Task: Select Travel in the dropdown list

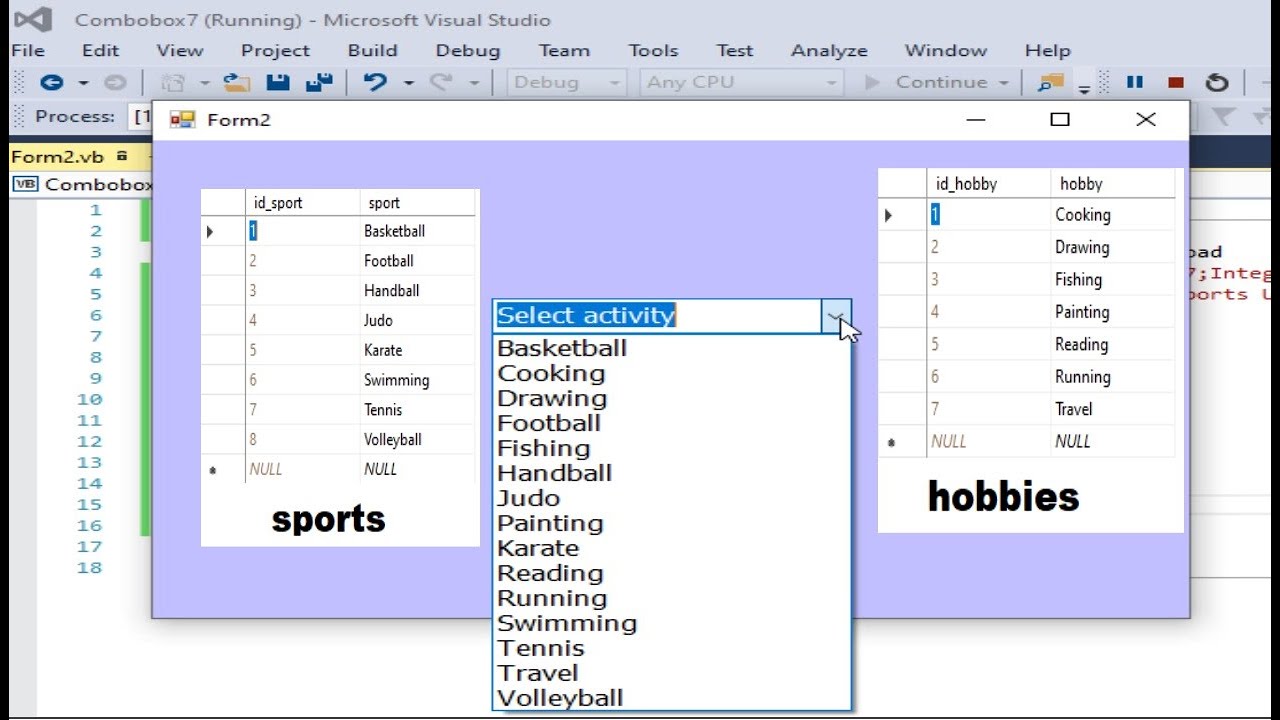Action: pyautogui.click(x=672, y=673)
